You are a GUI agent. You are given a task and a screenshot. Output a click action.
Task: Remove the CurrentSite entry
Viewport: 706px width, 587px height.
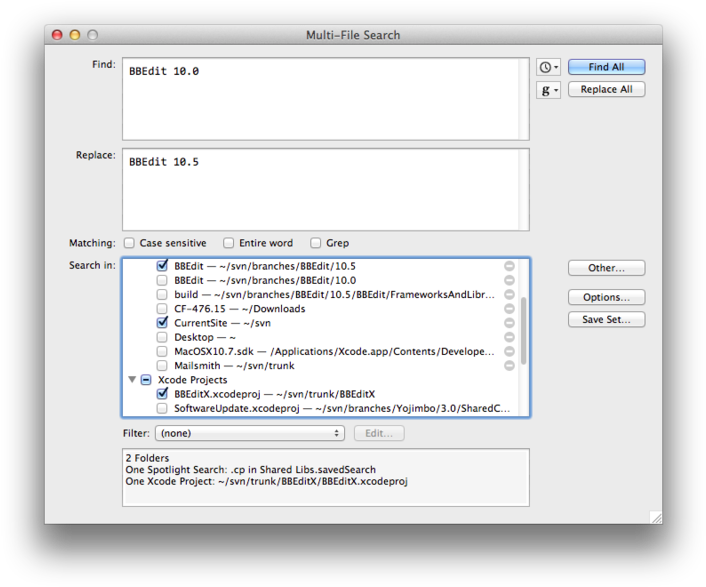509,323
